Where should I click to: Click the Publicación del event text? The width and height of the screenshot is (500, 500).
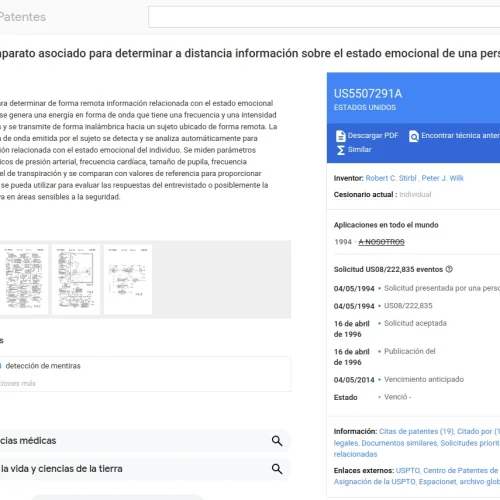410,351
